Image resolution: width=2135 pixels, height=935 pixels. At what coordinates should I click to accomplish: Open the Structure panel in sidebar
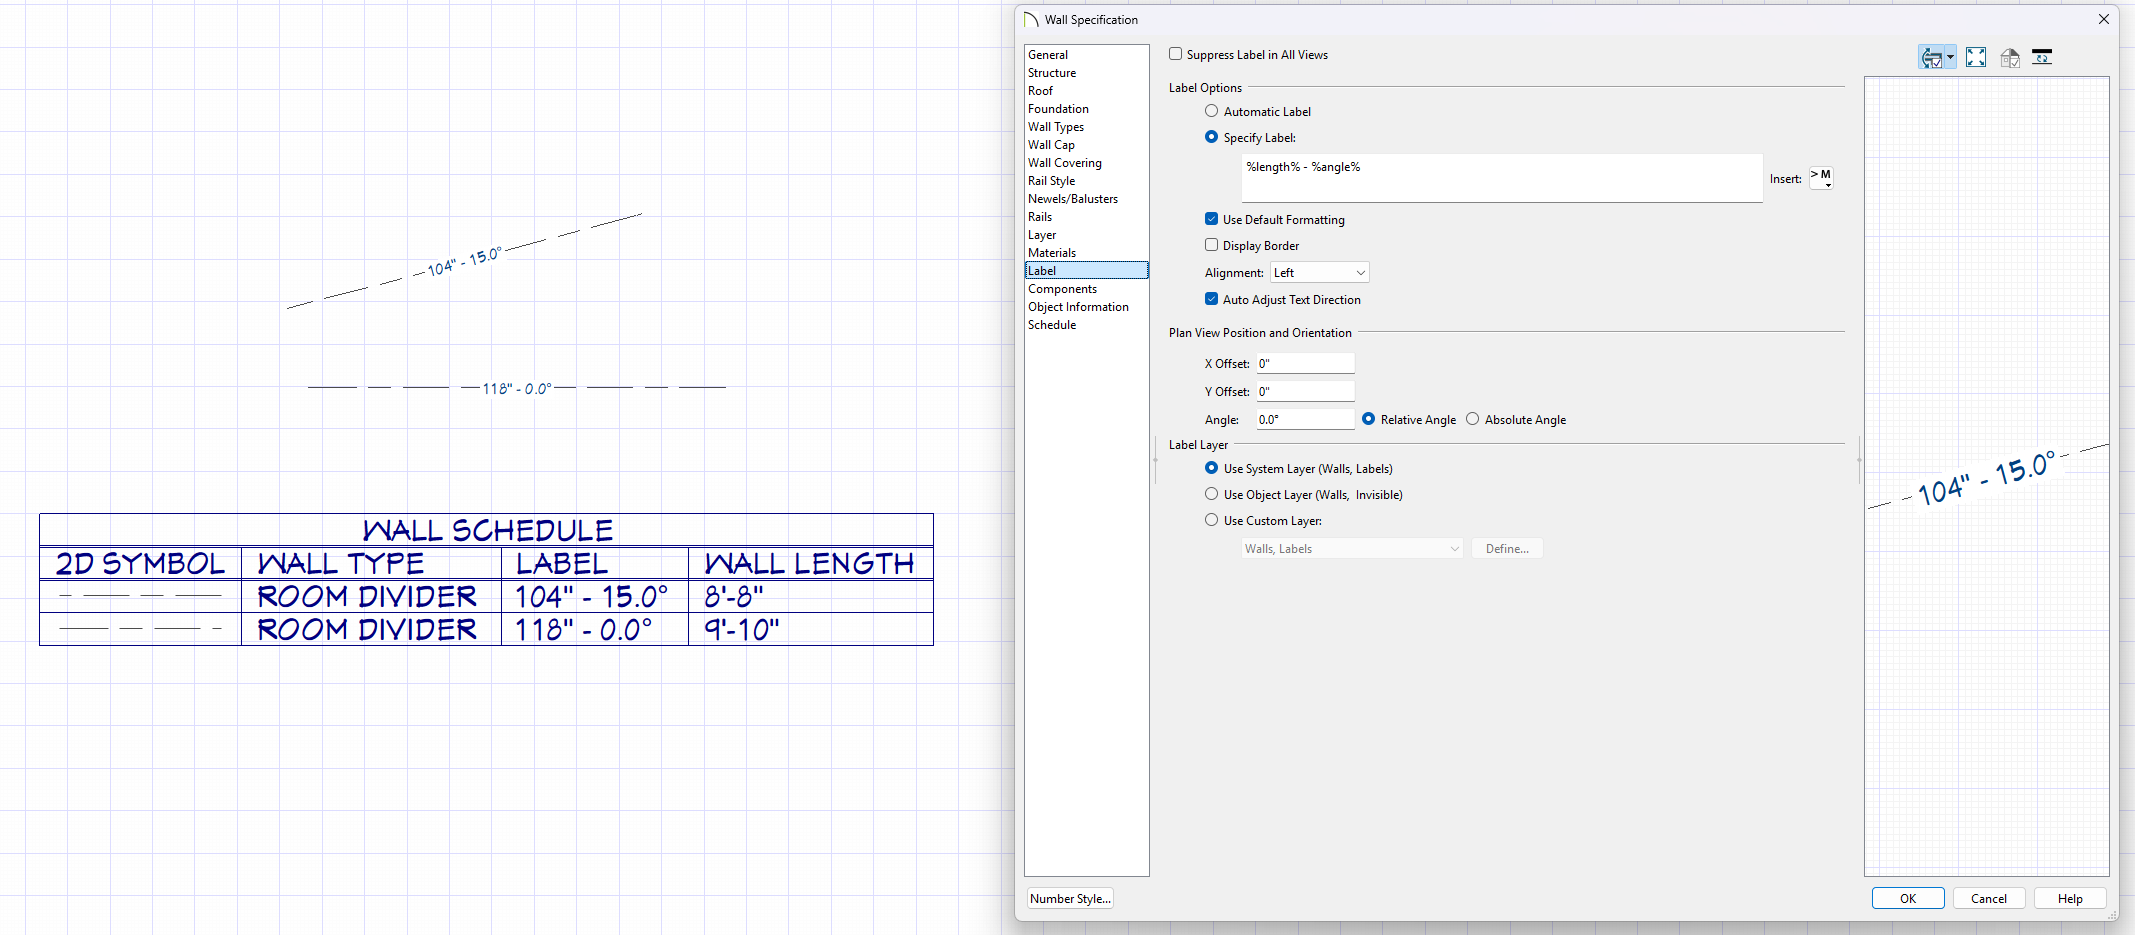click(1052, 73)
